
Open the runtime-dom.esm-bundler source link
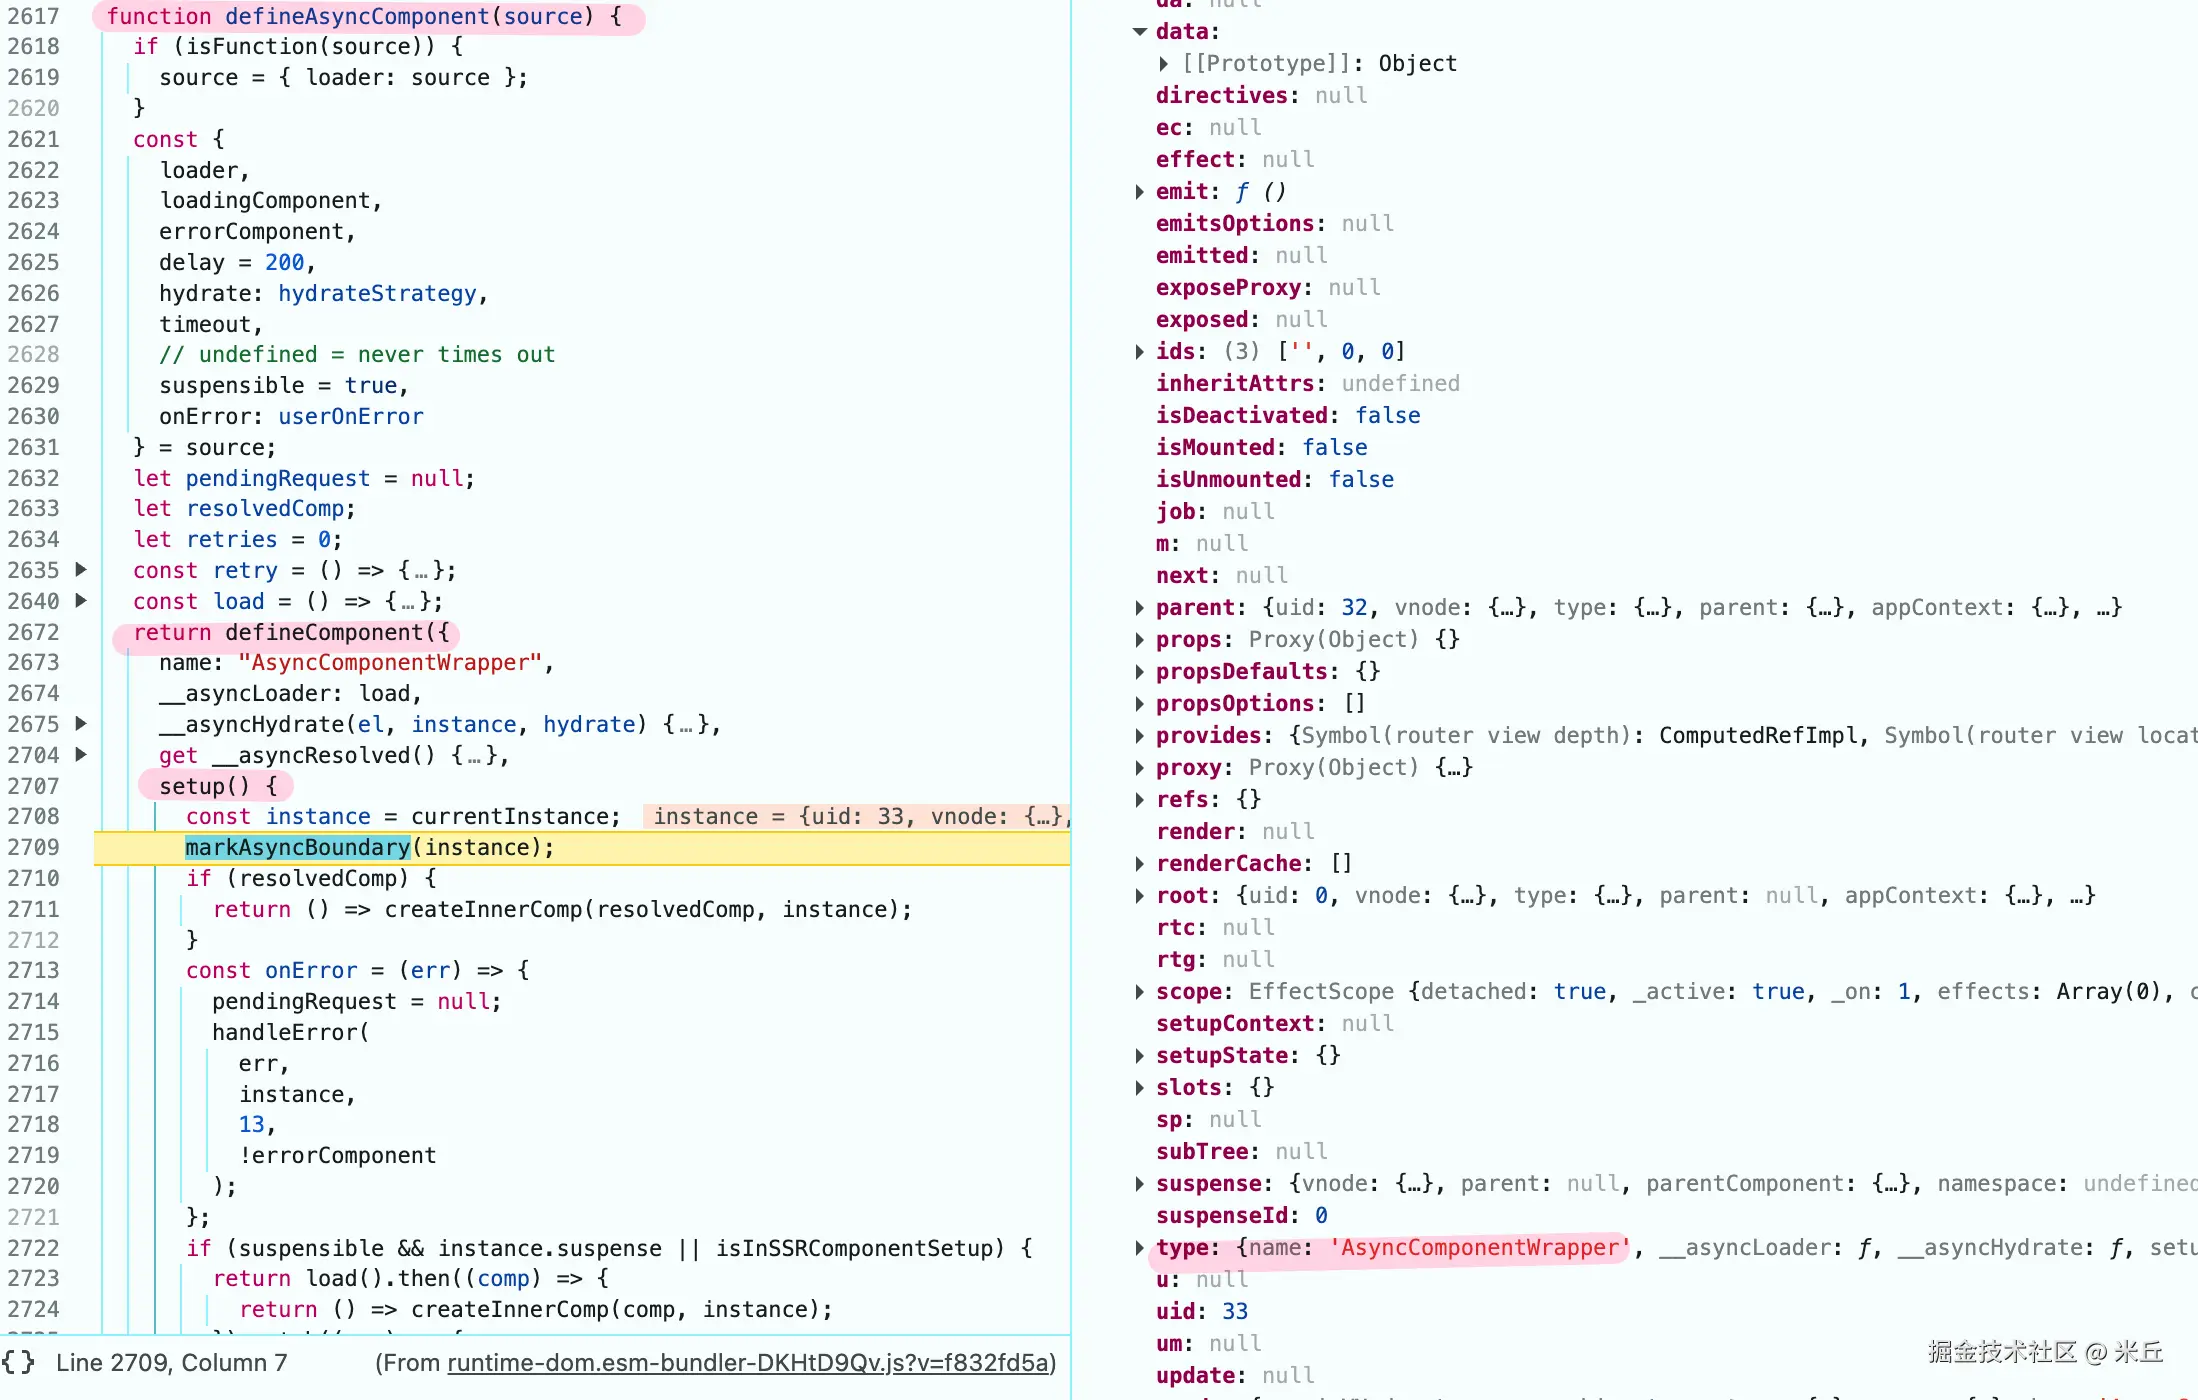coord(748,1362)
